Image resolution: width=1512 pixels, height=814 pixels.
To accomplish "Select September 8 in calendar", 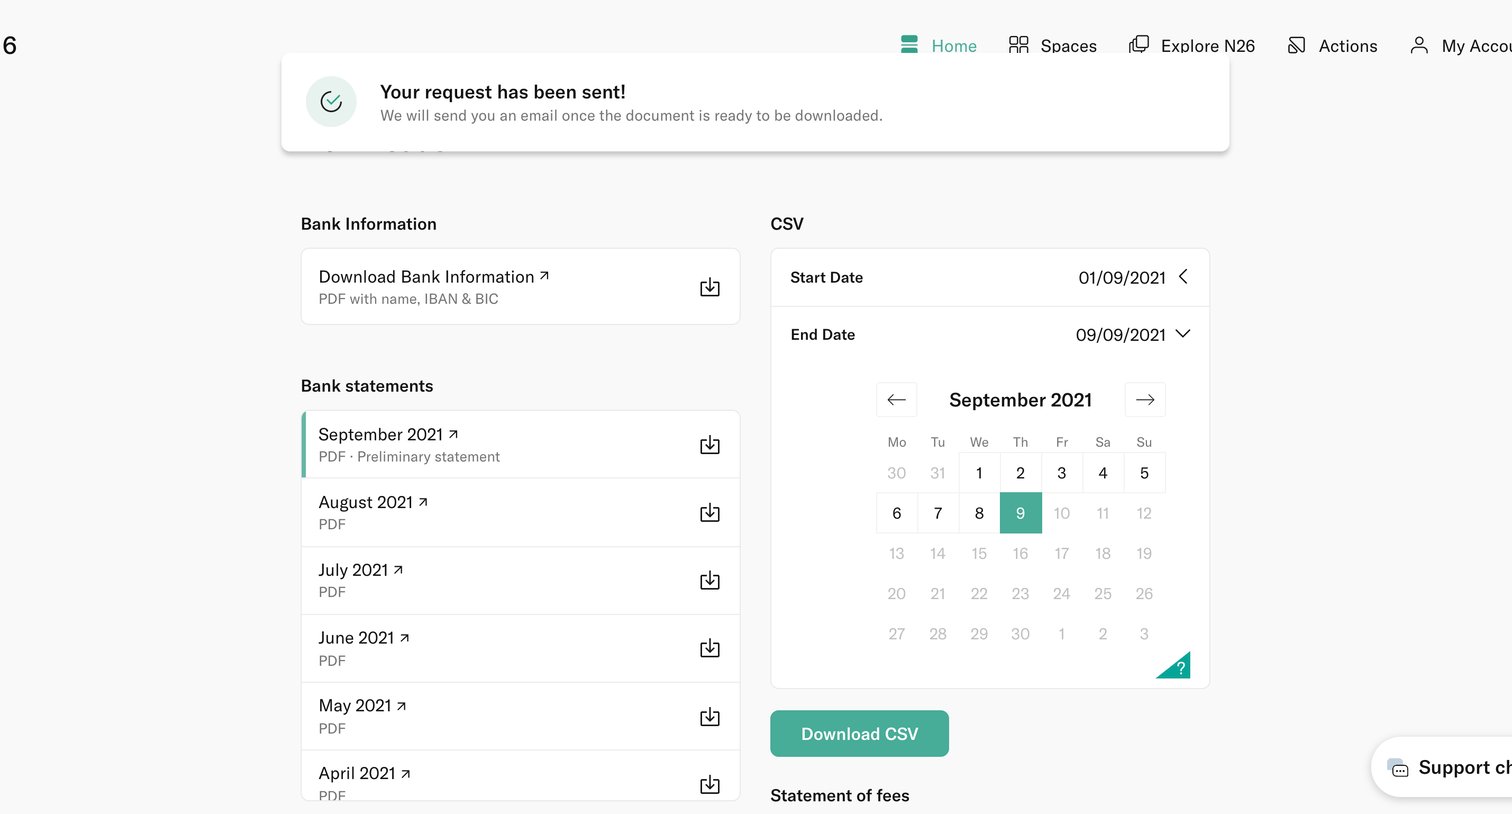I will pyautogui.click(x=979, y=513).
